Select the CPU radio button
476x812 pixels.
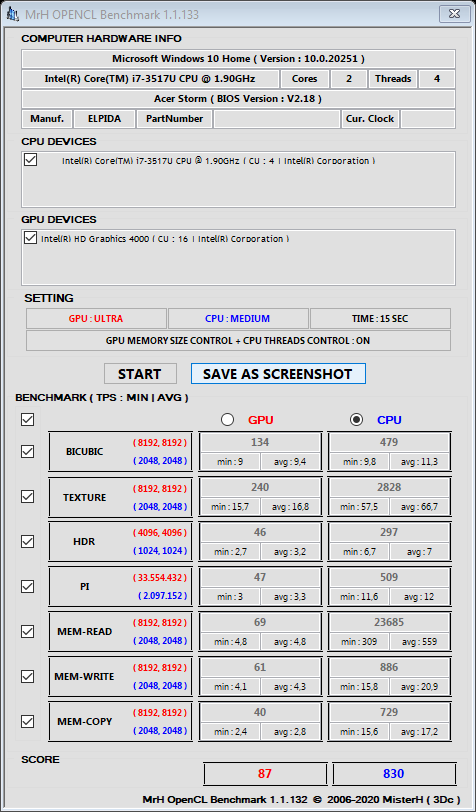click(356, 420)
